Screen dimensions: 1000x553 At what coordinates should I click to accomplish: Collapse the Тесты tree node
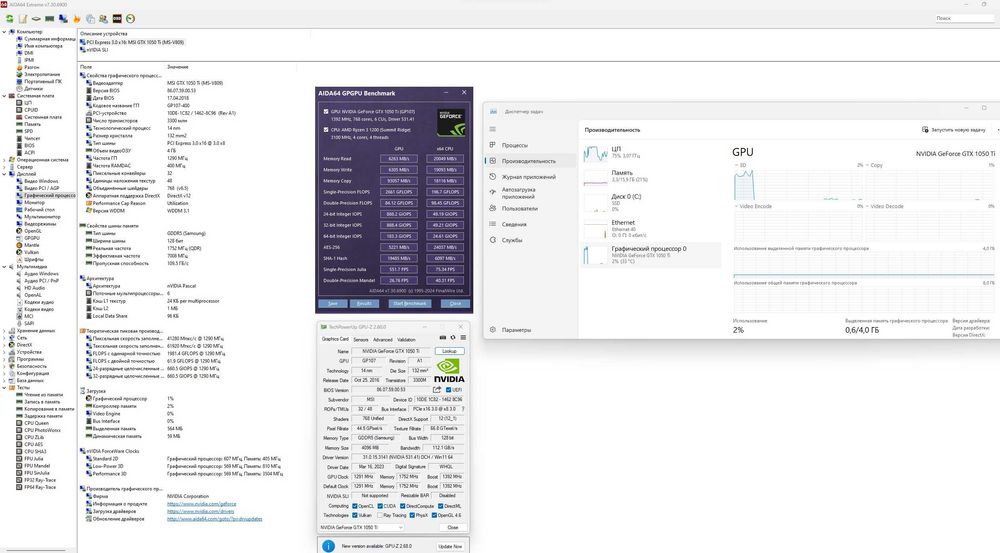coord(4,387)
